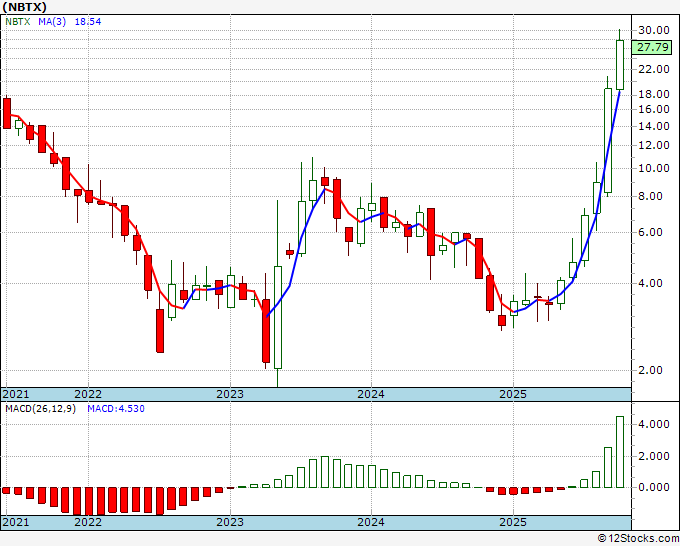Click the 4.000 MACD axis label
The height and width of the screenshot is (546, 680).
coord(654,424)
